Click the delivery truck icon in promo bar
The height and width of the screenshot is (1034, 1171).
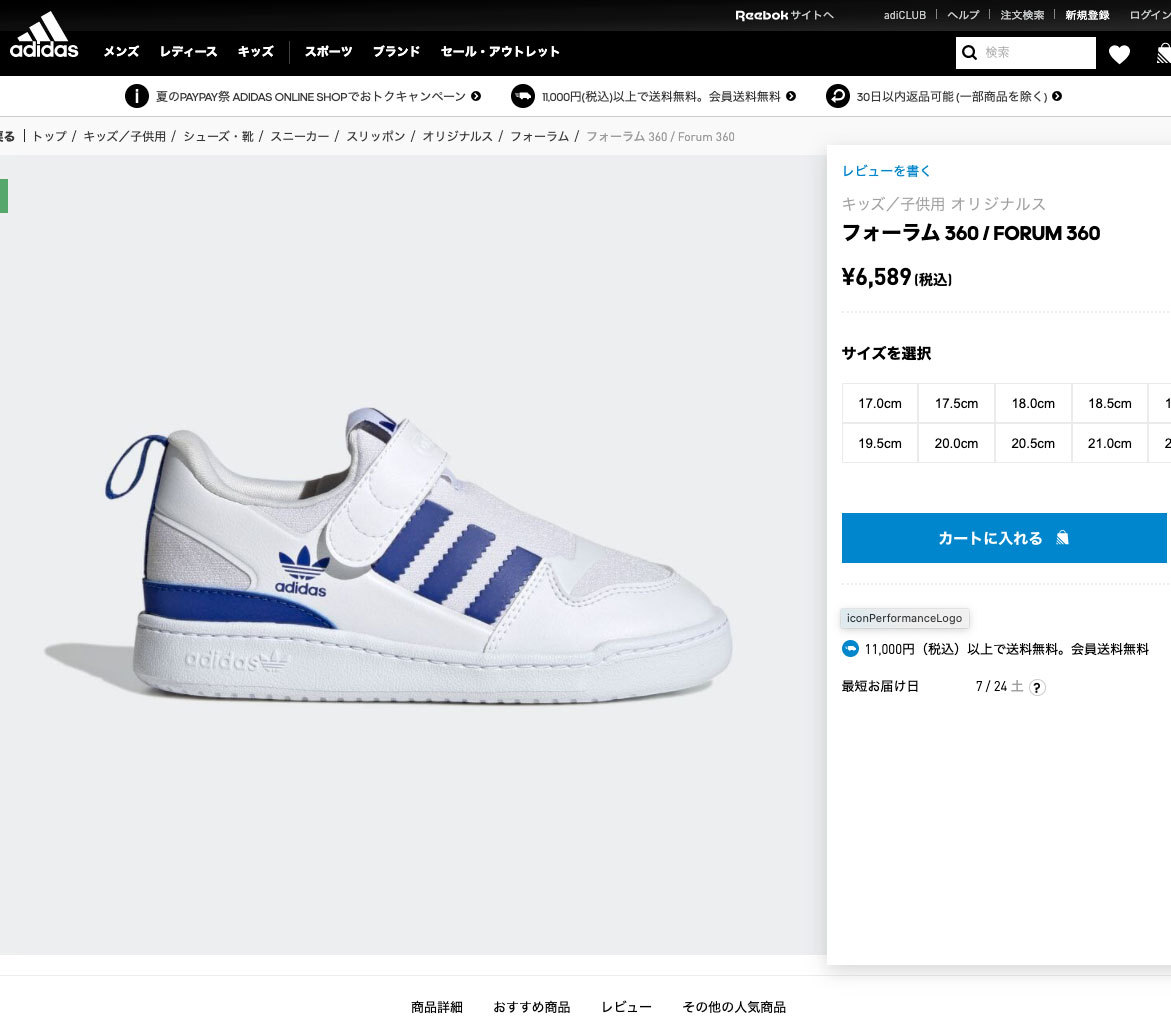522,96
